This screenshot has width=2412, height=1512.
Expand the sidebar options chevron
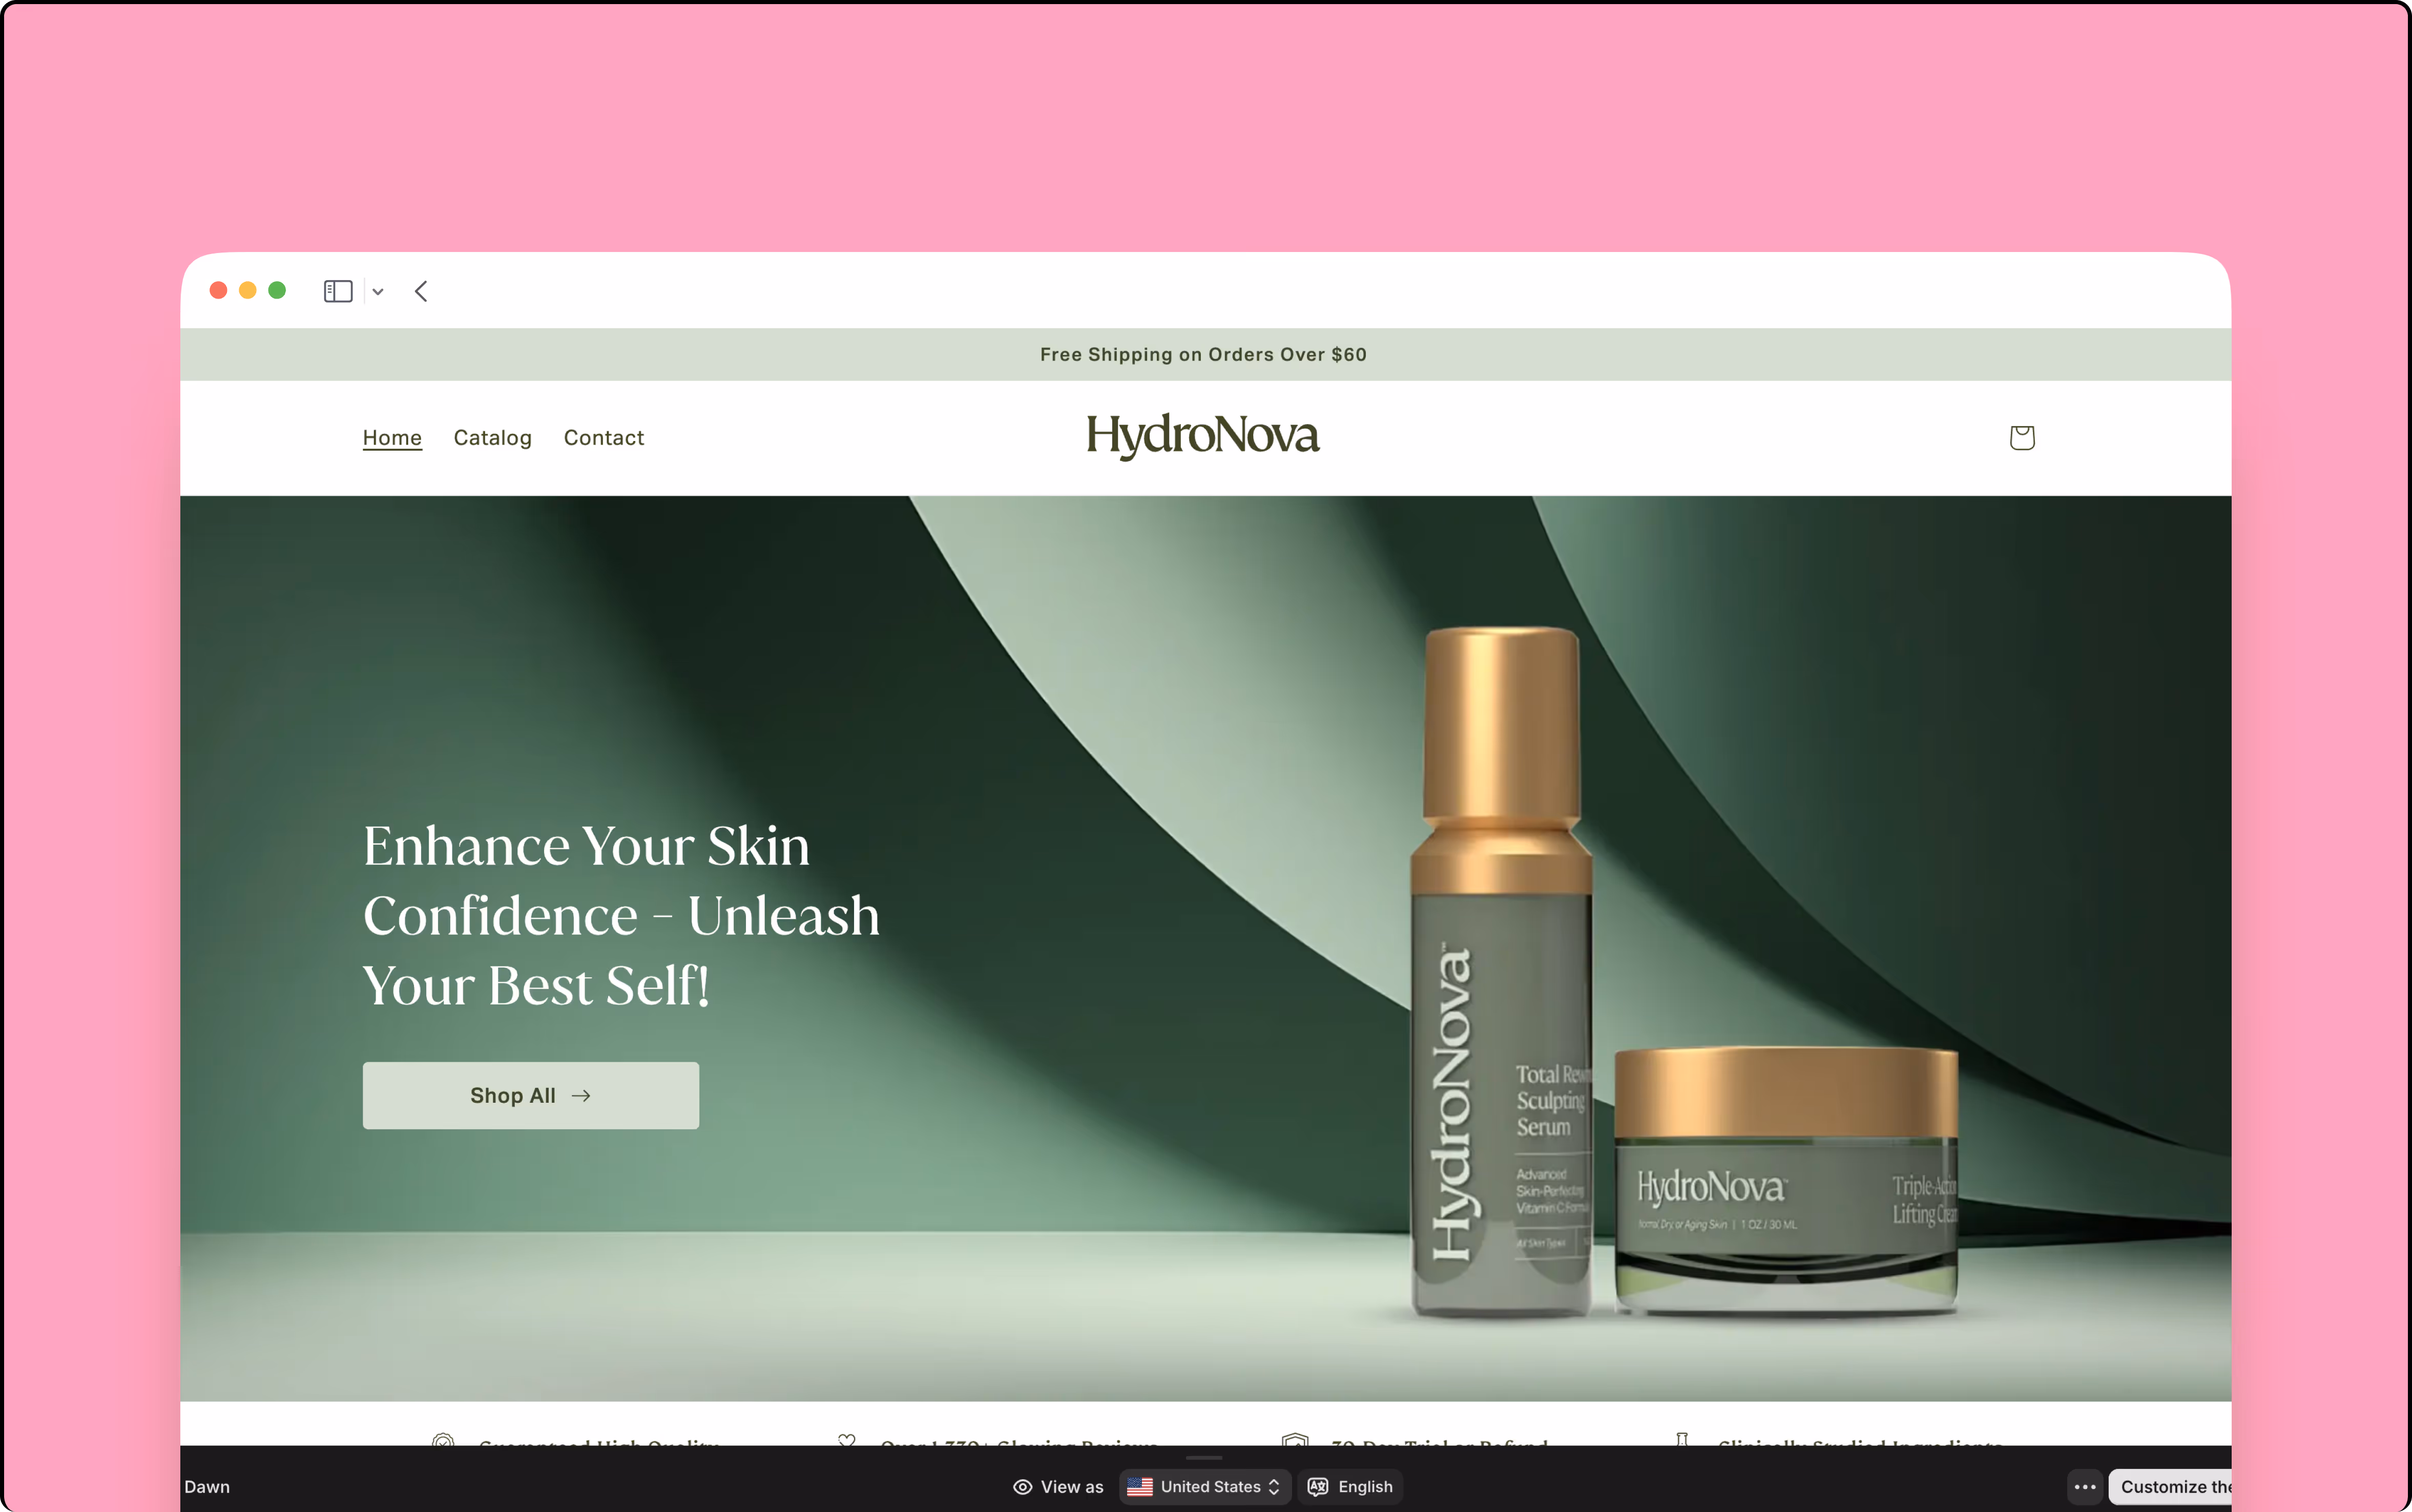coord(378,292)
